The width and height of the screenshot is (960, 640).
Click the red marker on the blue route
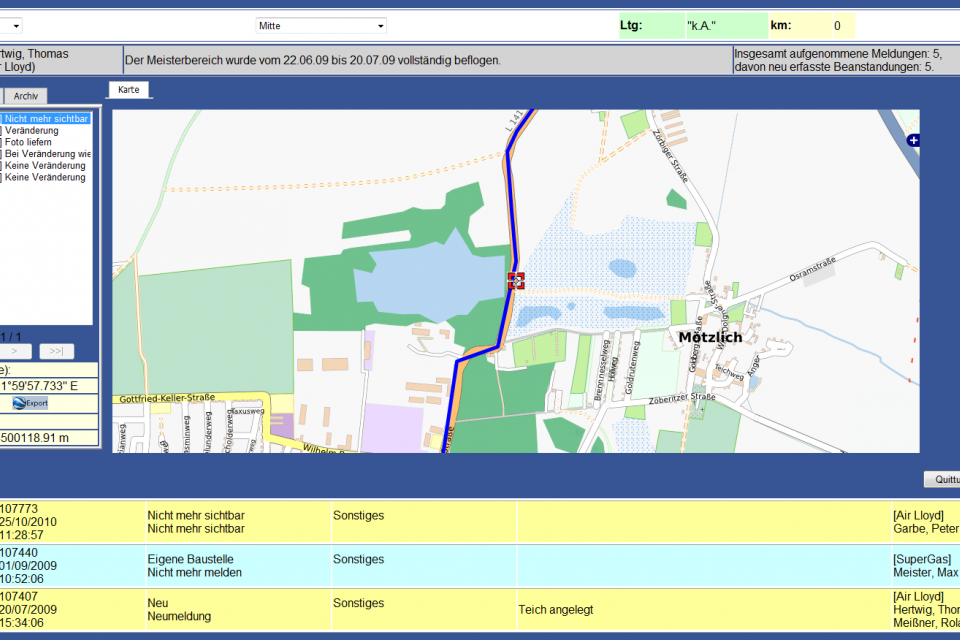pyautogui.click(x=516, y=281)
